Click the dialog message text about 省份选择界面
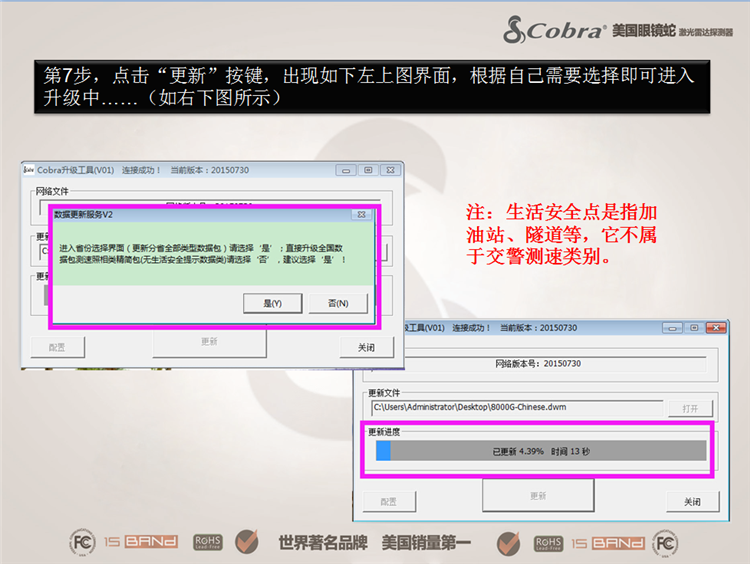Viewport: 750px width, 564px height. (203, 254)
